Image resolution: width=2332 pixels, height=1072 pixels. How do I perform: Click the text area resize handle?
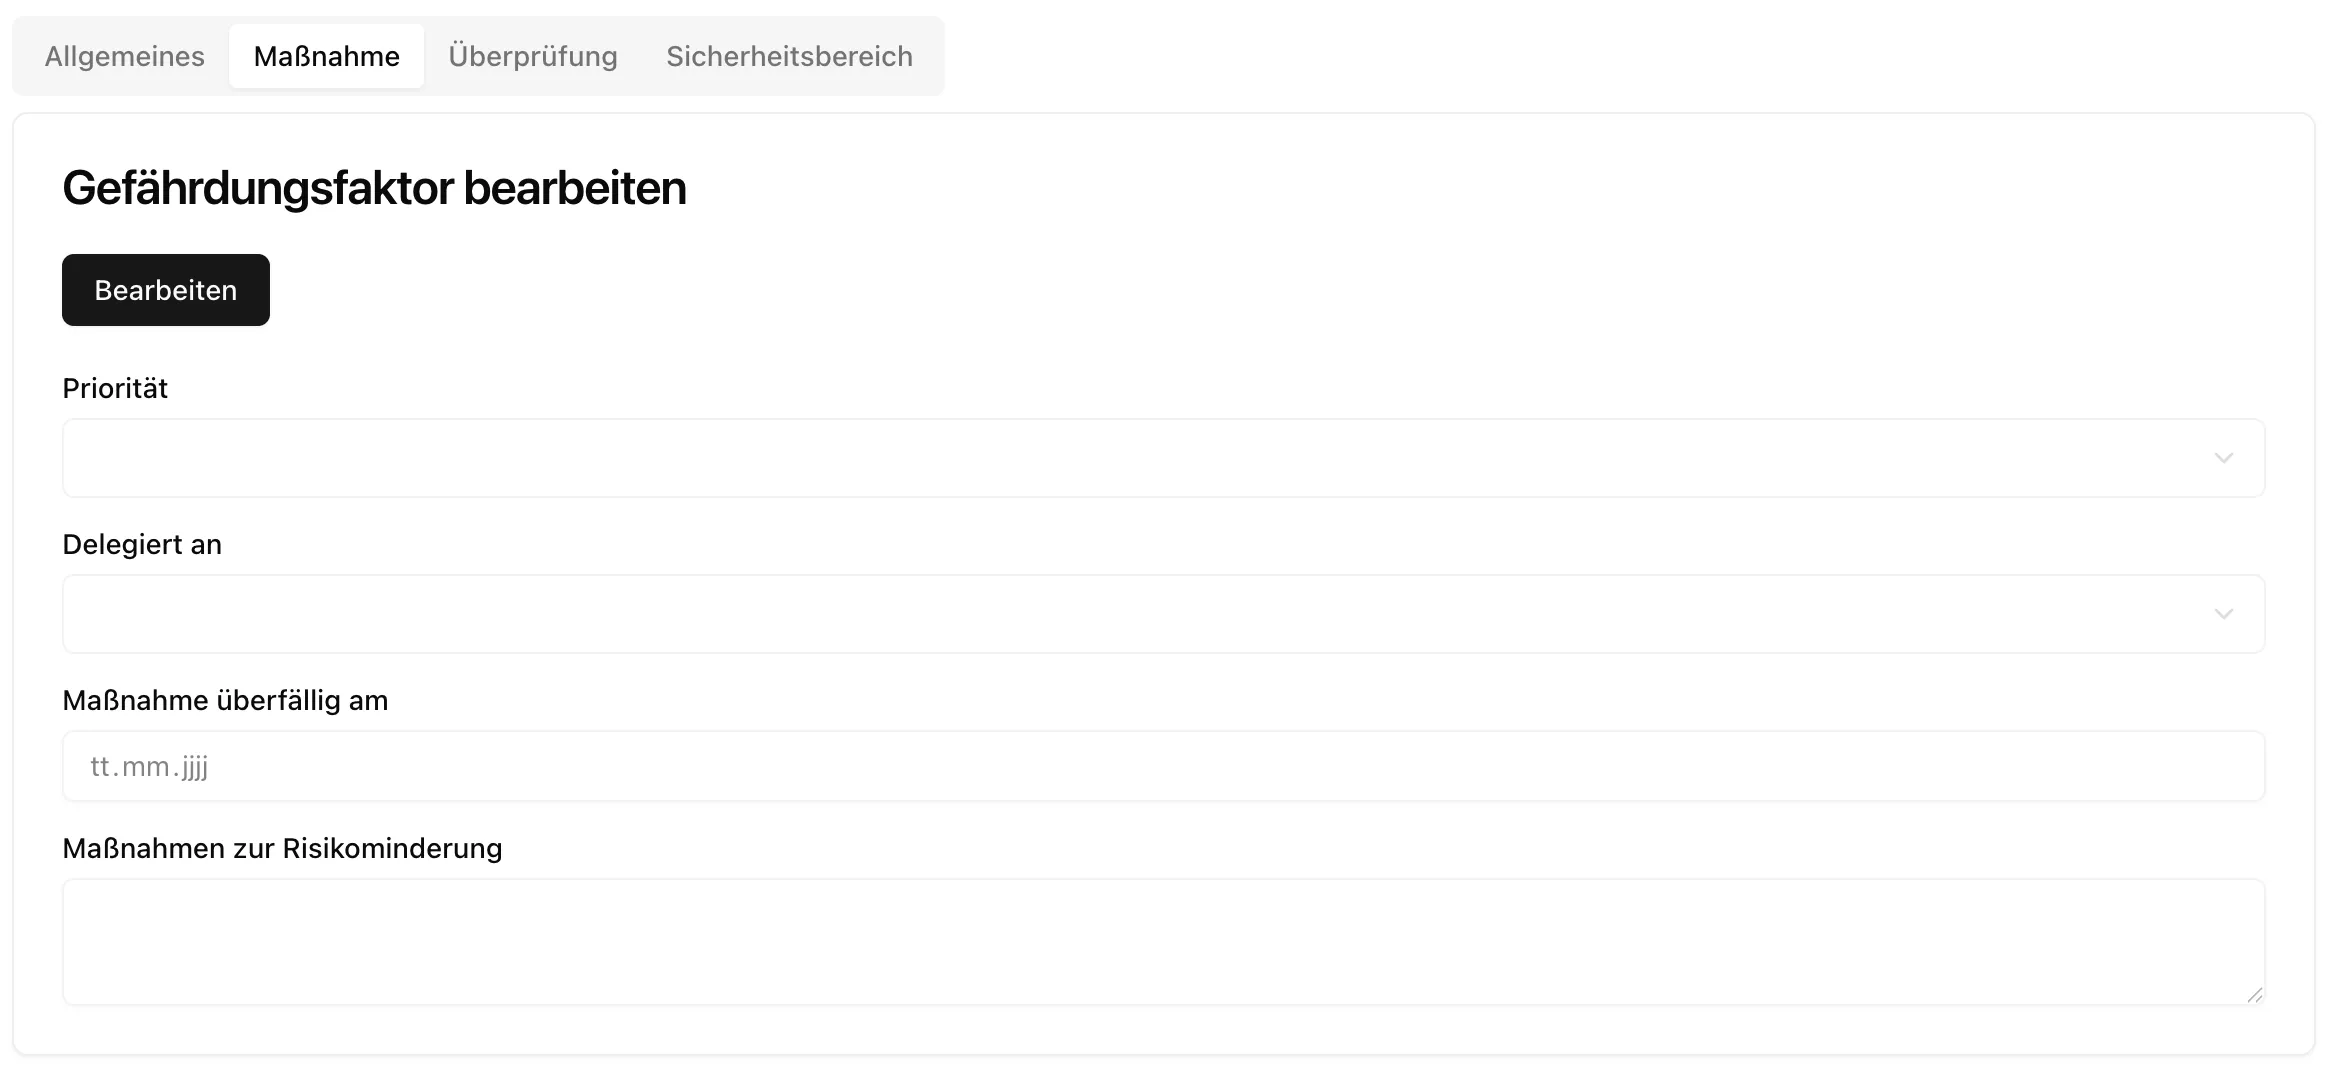click(2254, 994)
